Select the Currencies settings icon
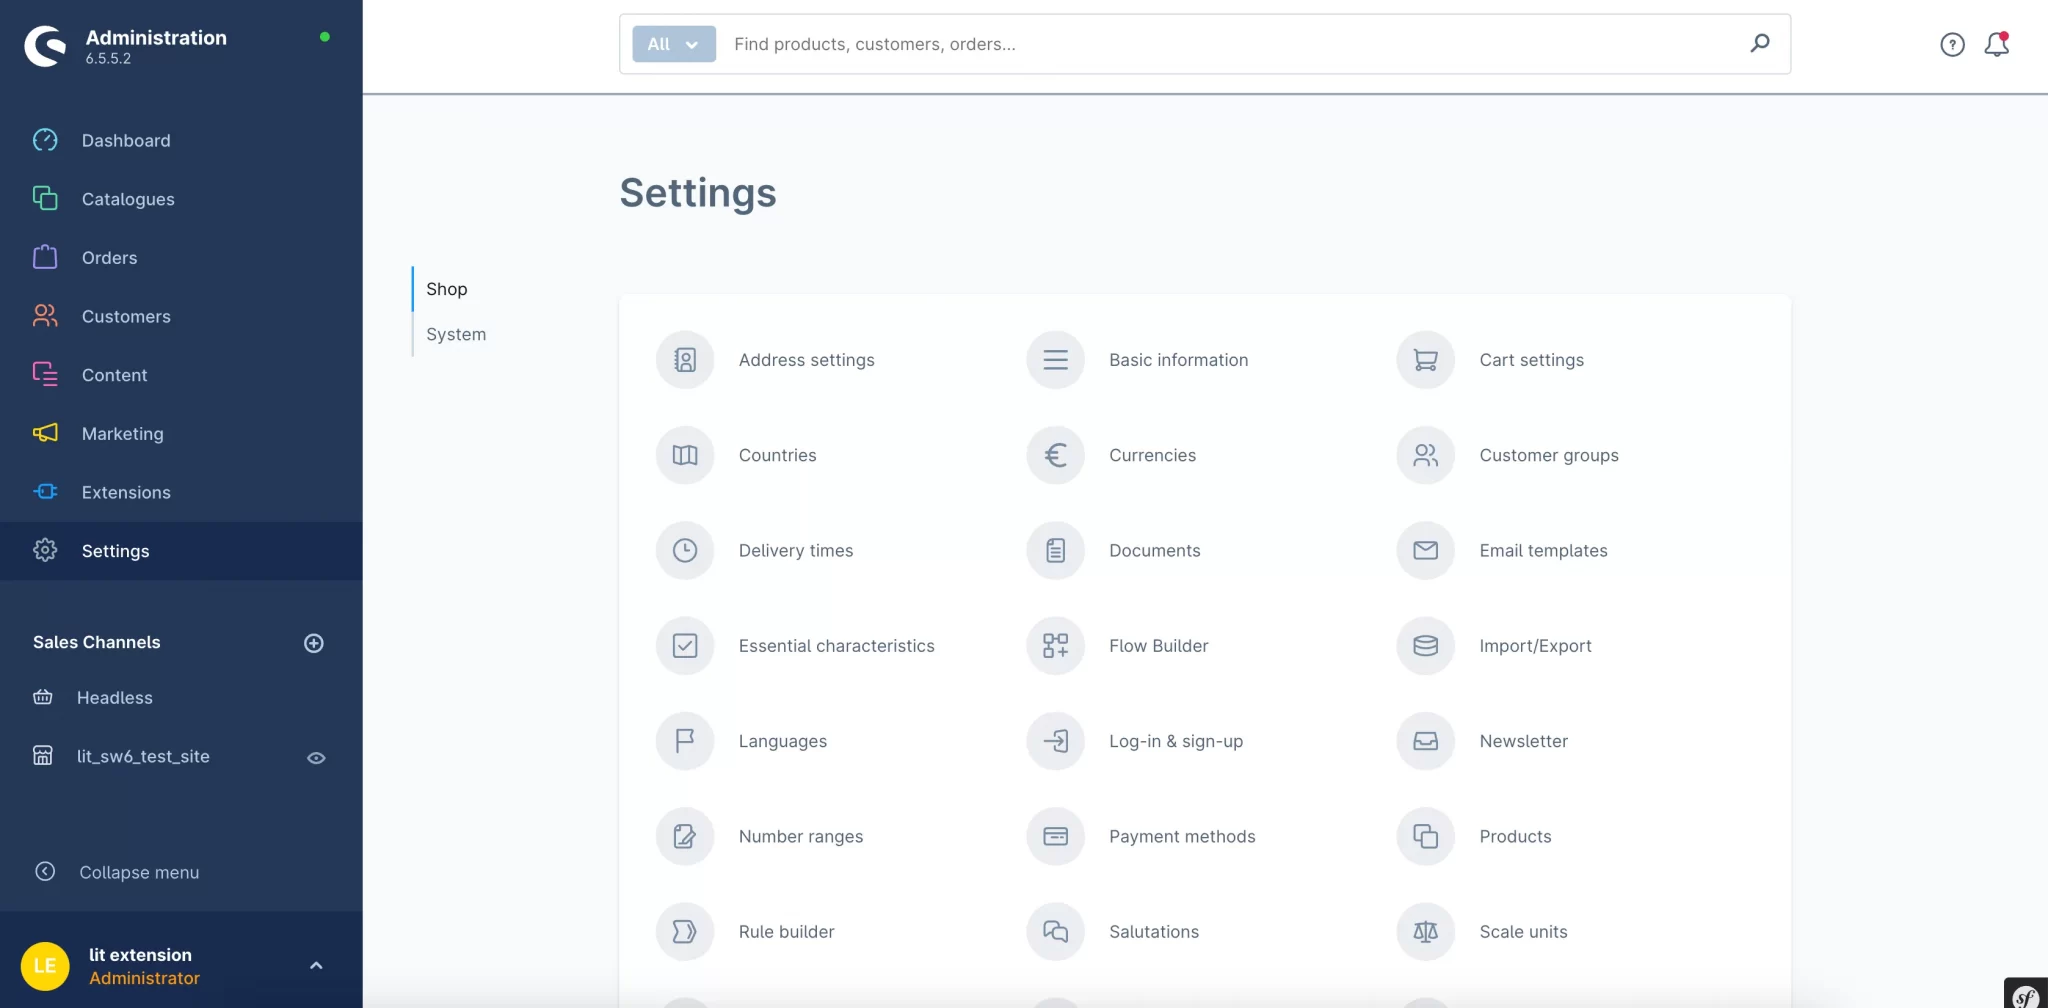 tap(1054, 455)
